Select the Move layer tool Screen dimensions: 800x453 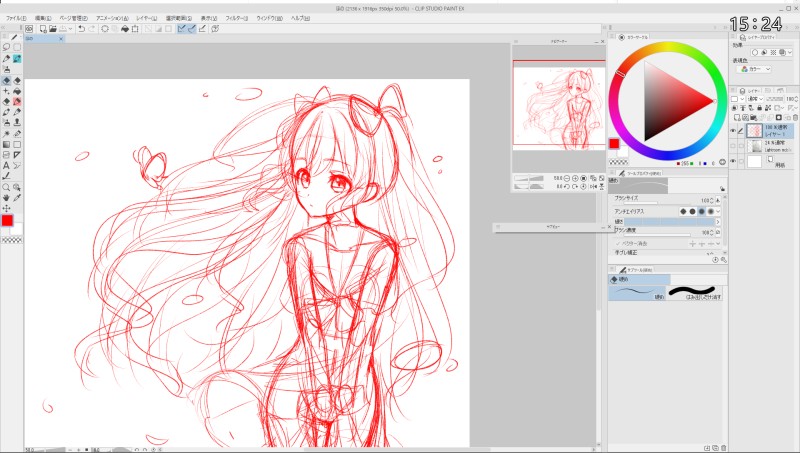[6, 209]
